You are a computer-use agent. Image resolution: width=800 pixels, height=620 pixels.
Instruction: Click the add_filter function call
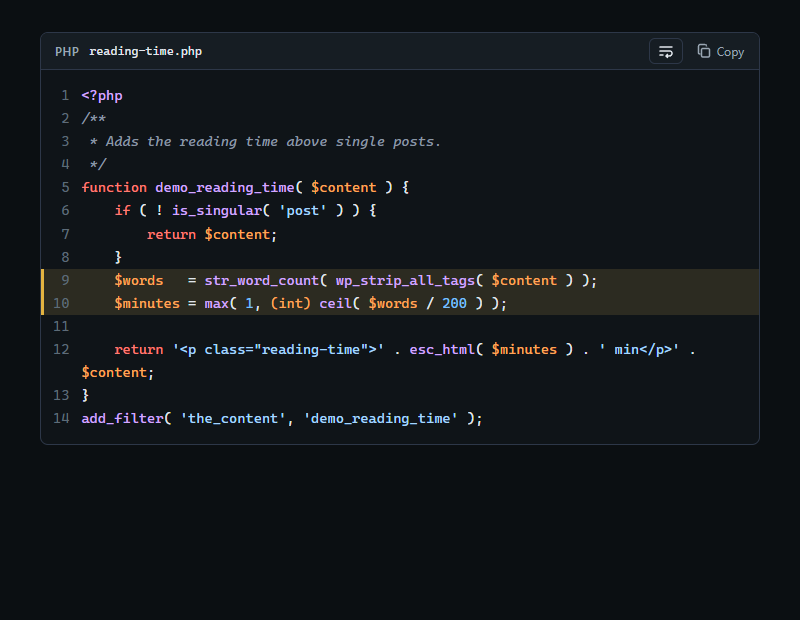click(122, 418)
